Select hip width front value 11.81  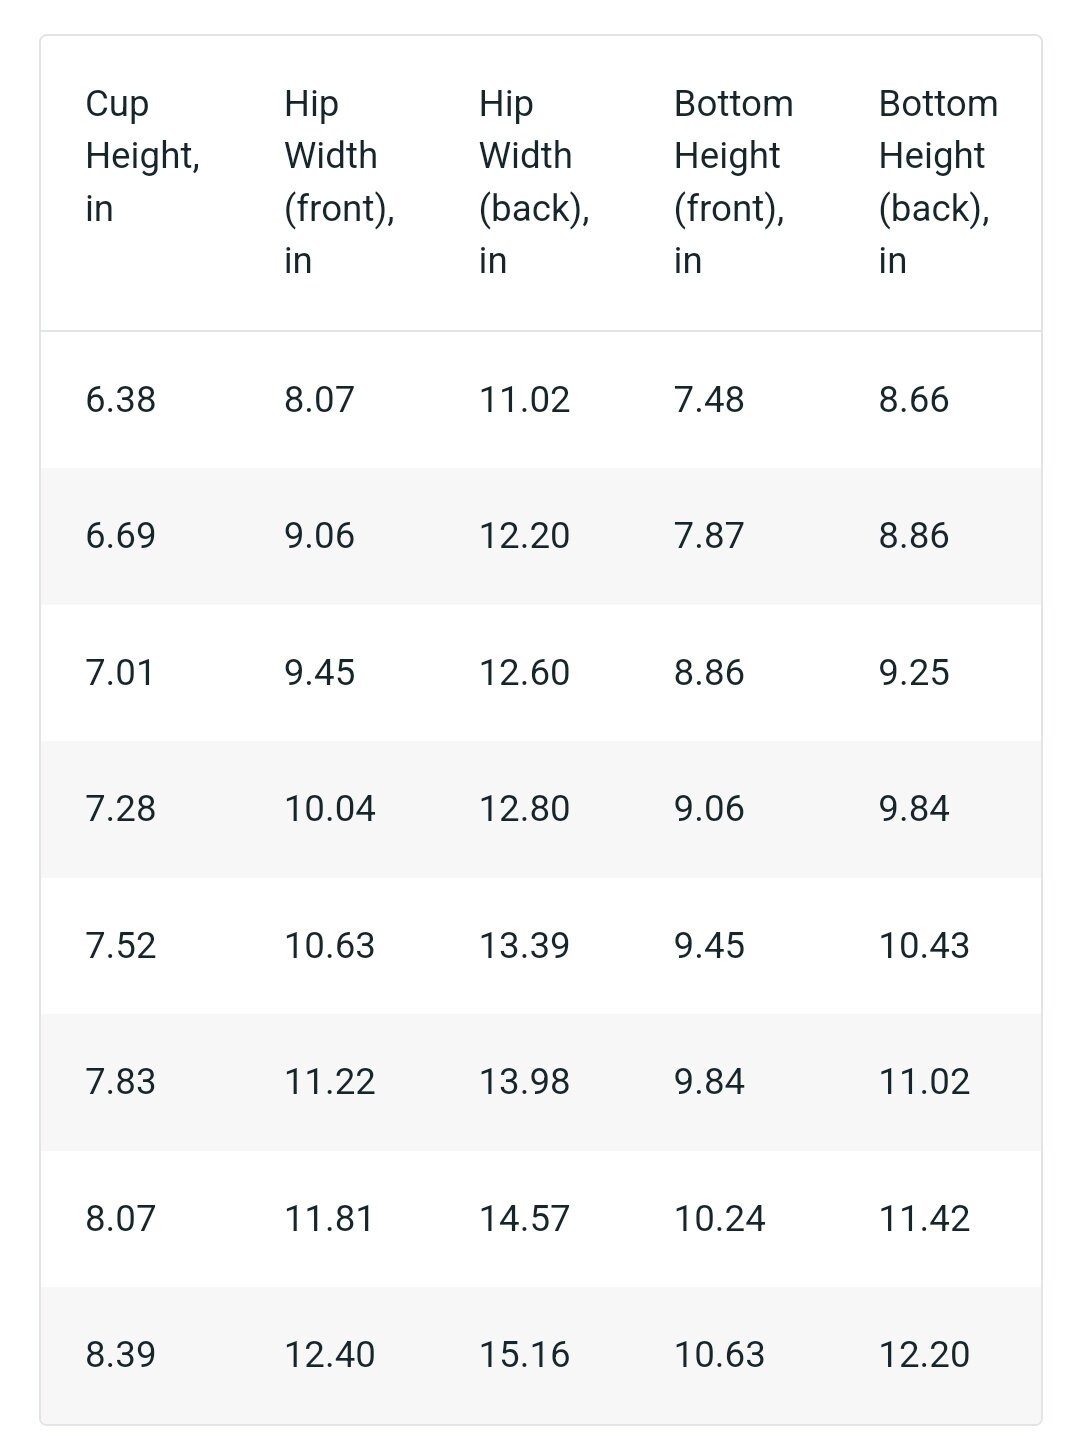(x=329, y=1219)
